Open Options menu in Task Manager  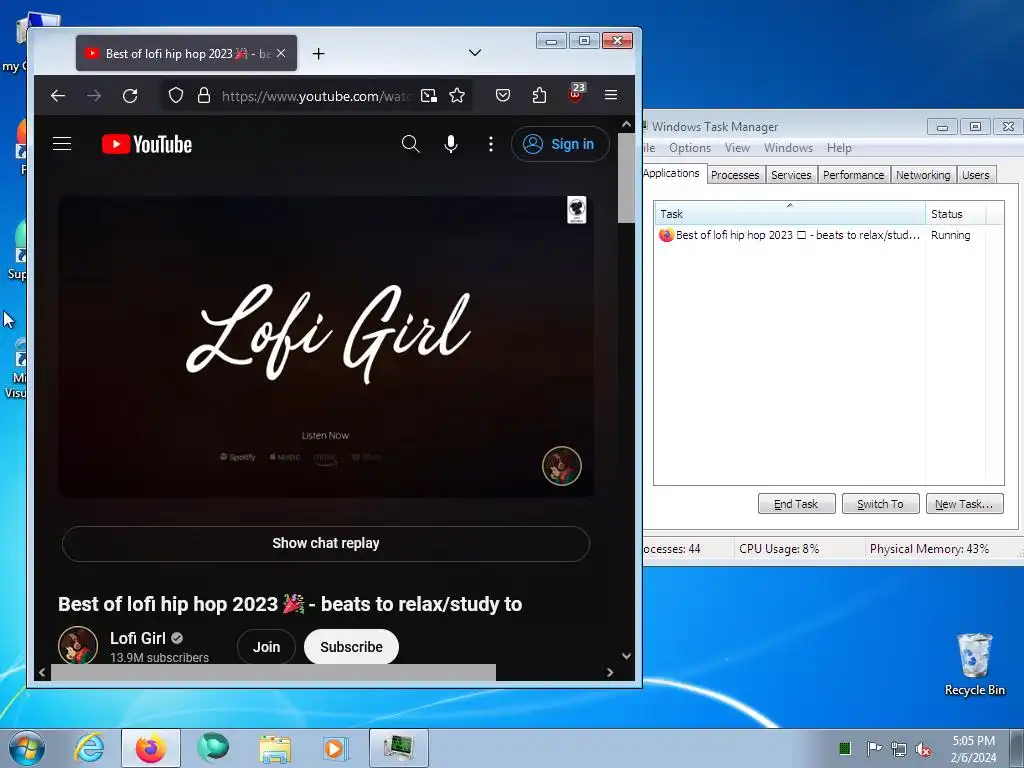point(690,148)
